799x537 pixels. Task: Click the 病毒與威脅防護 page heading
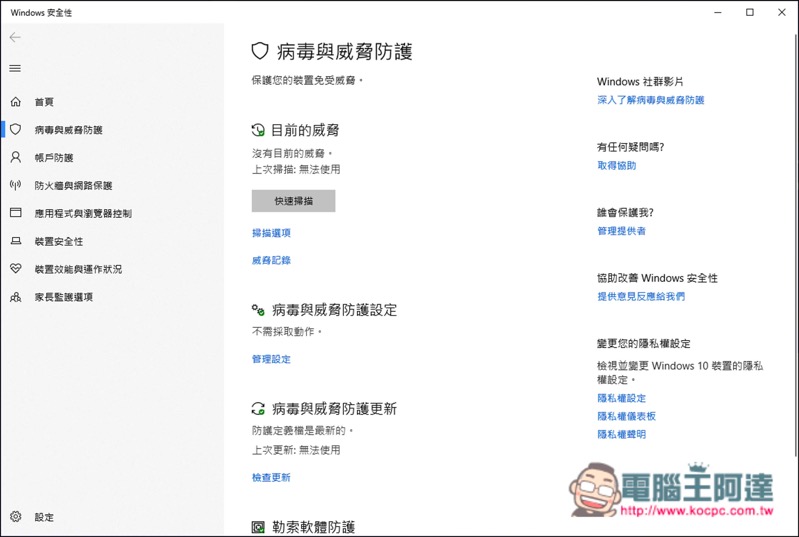tap(344, 51)
